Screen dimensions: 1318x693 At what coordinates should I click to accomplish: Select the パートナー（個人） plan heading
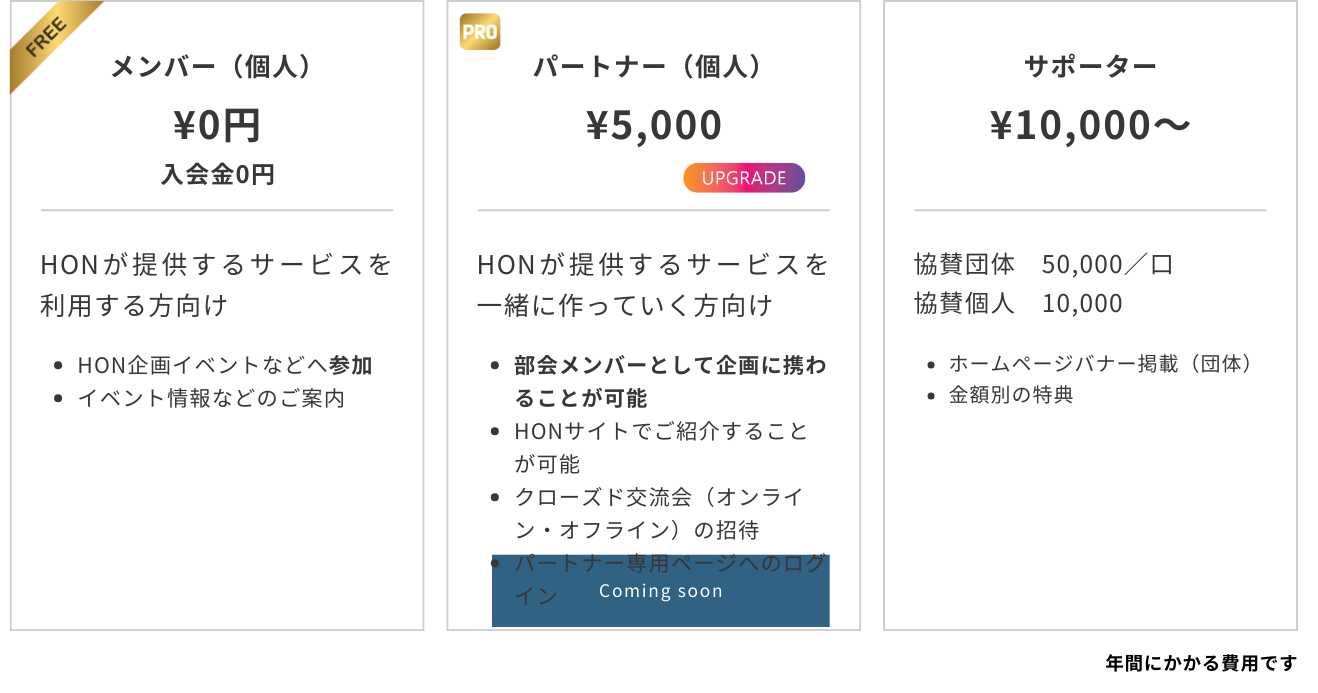tap(654, 67)
